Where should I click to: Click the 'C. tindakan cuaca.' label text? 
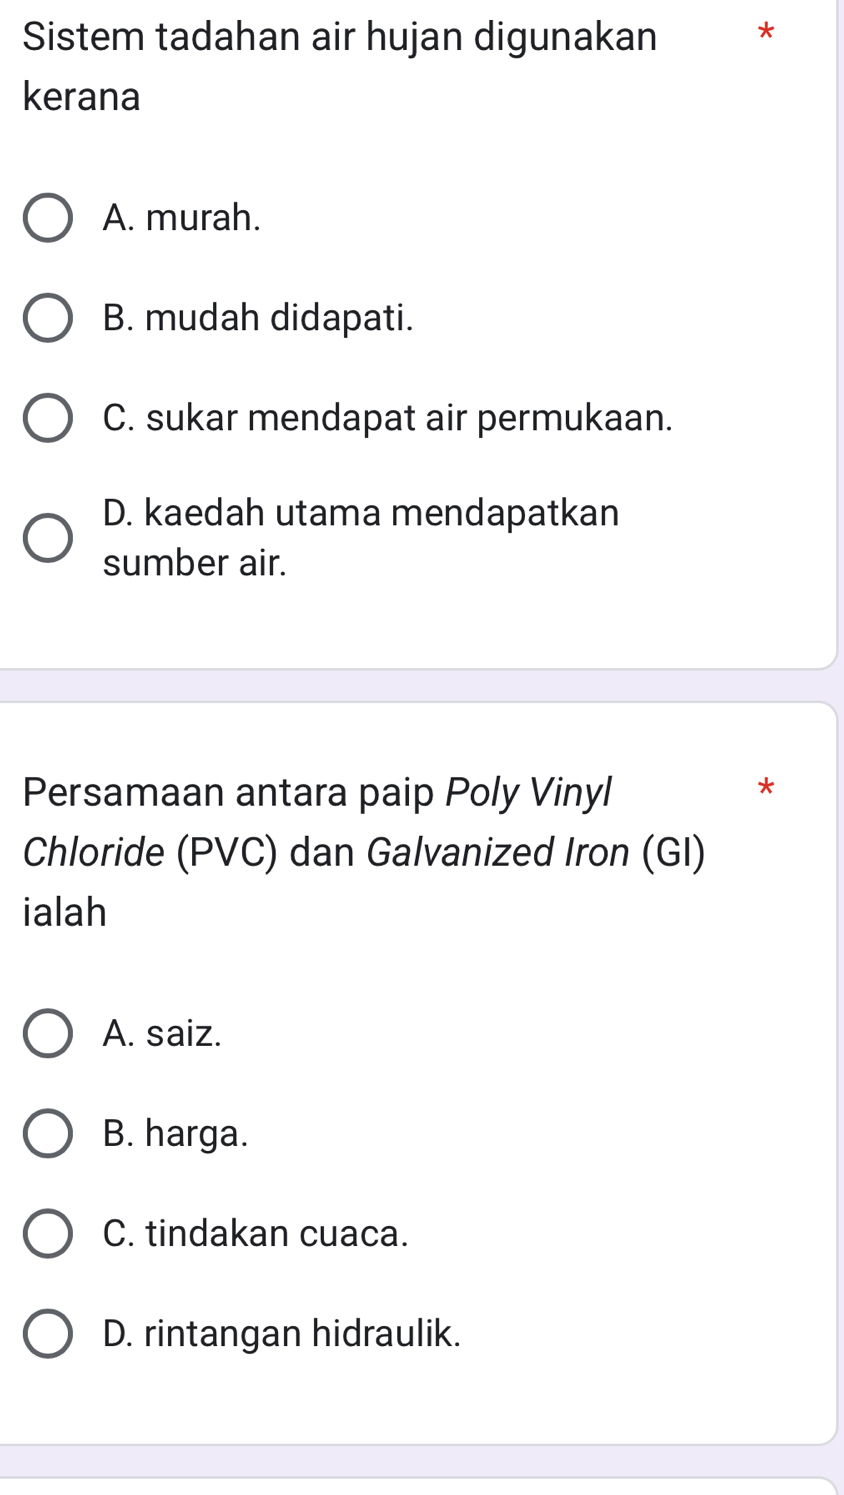pos(256,1233)
